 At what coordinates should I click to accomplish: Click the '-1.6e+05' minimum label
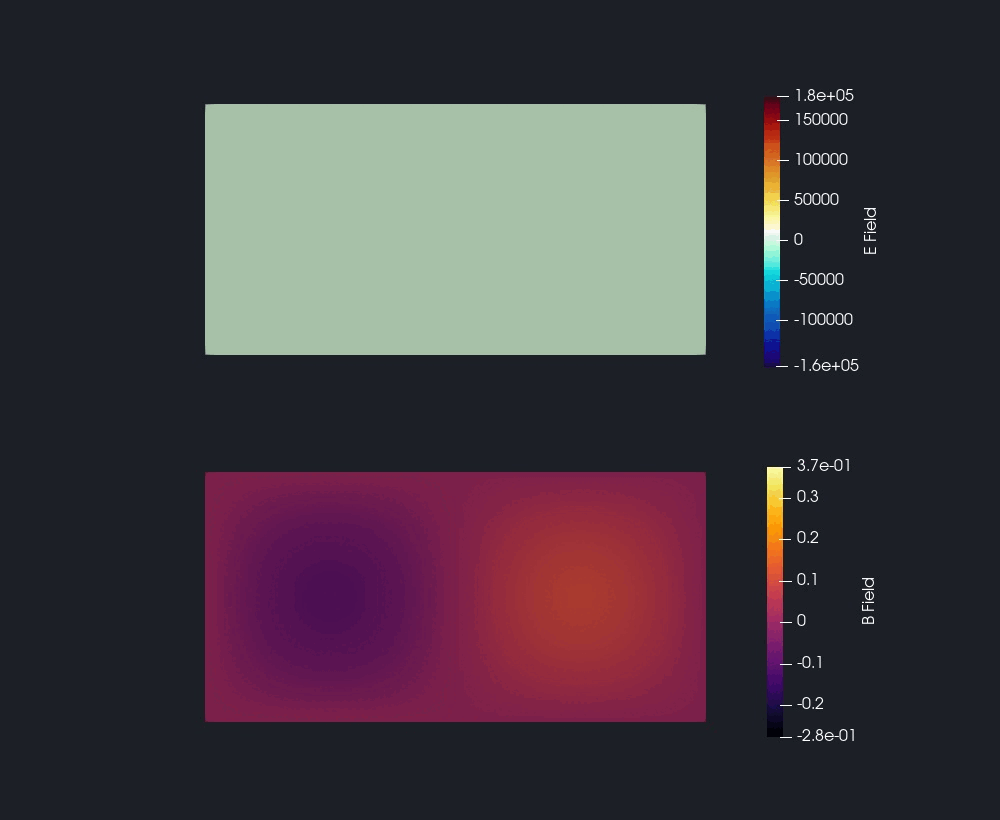click(826, 365)
